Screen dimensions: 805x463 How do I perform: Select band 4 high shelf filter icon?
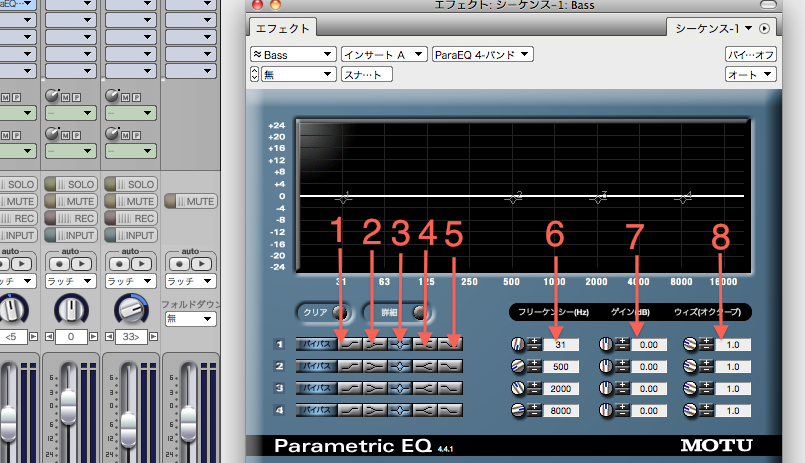coord(425,411)
